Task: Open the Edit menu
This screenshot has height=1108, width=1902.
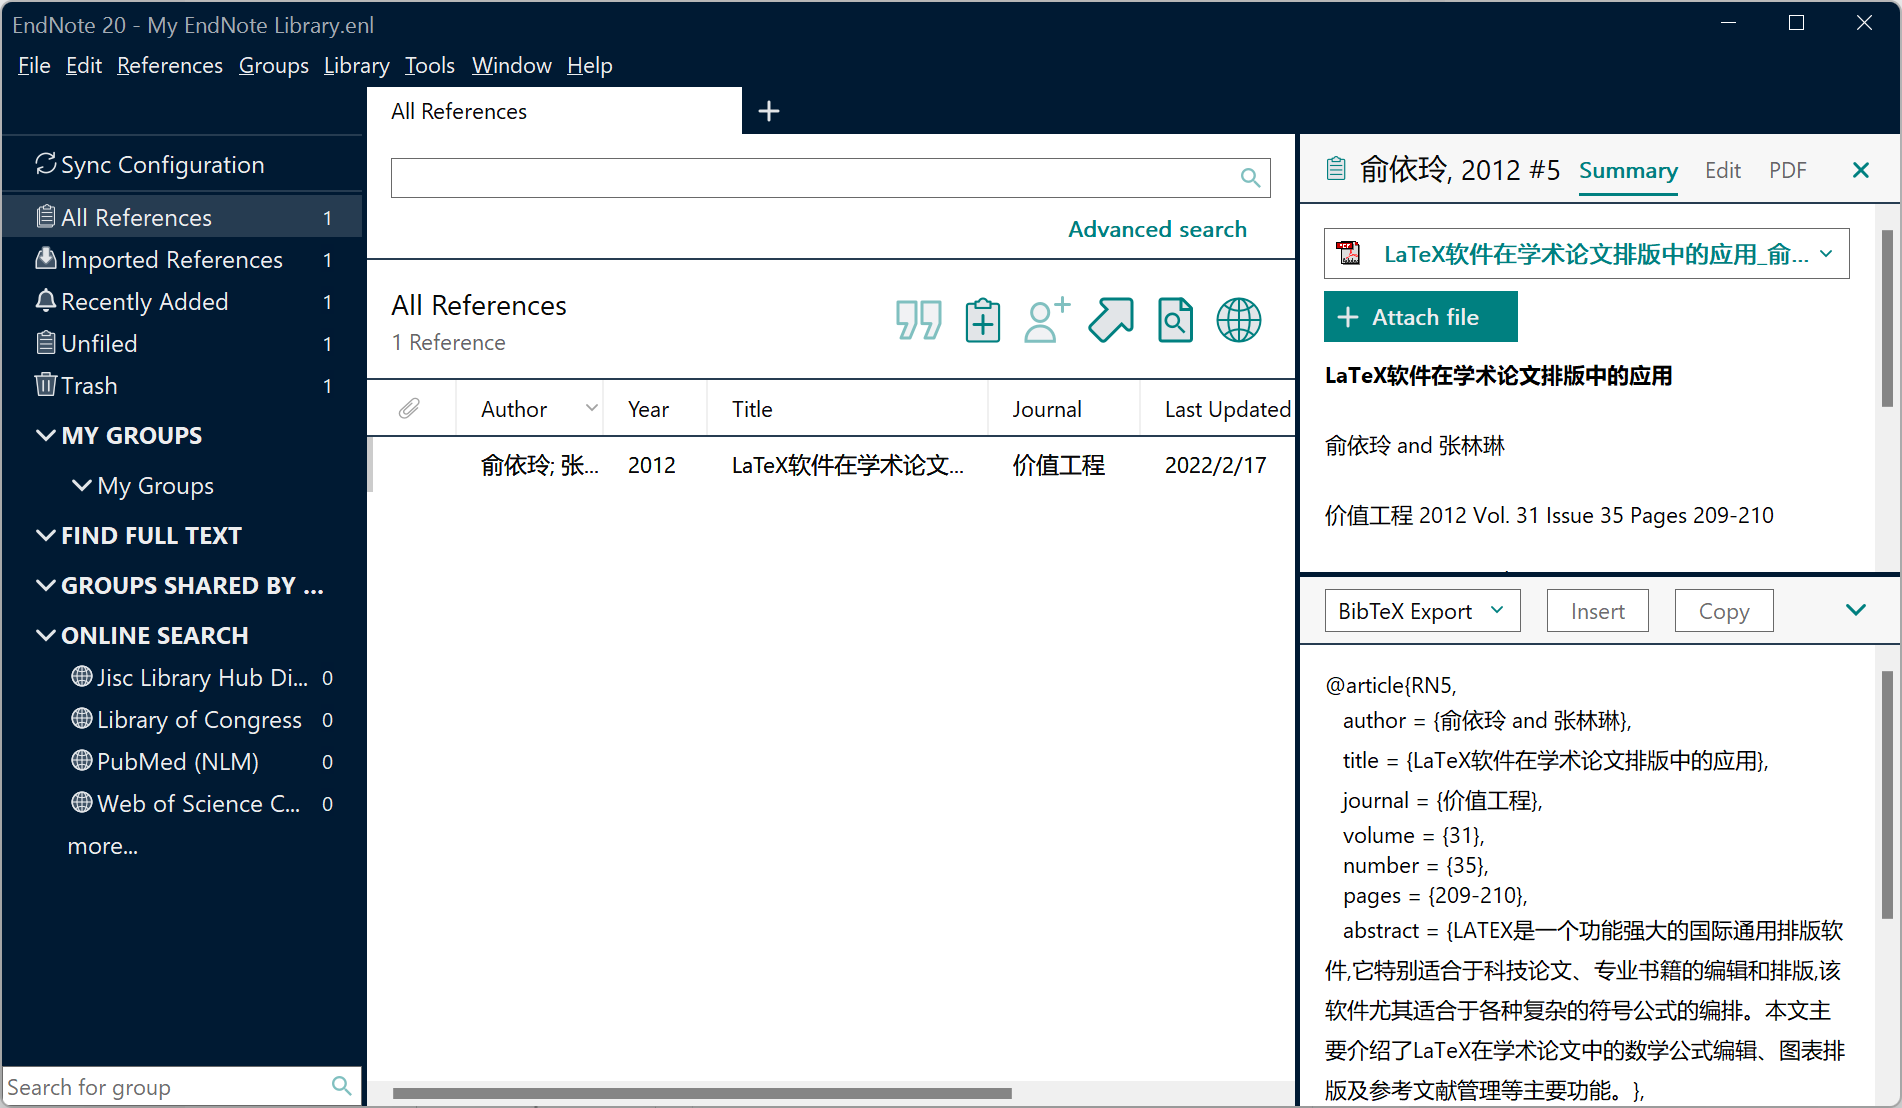Action: click(83, 65)
